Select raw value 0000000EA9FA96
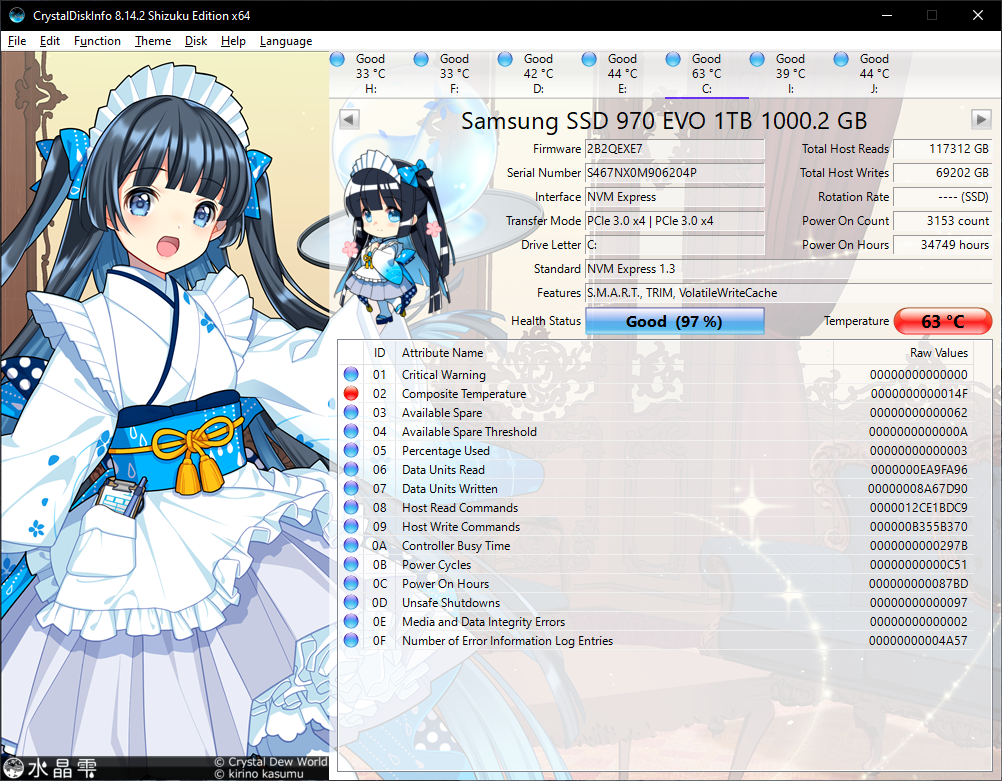The height and width of the screenshot is (781, 1002). pyautogui.click(x=919, y=470)
